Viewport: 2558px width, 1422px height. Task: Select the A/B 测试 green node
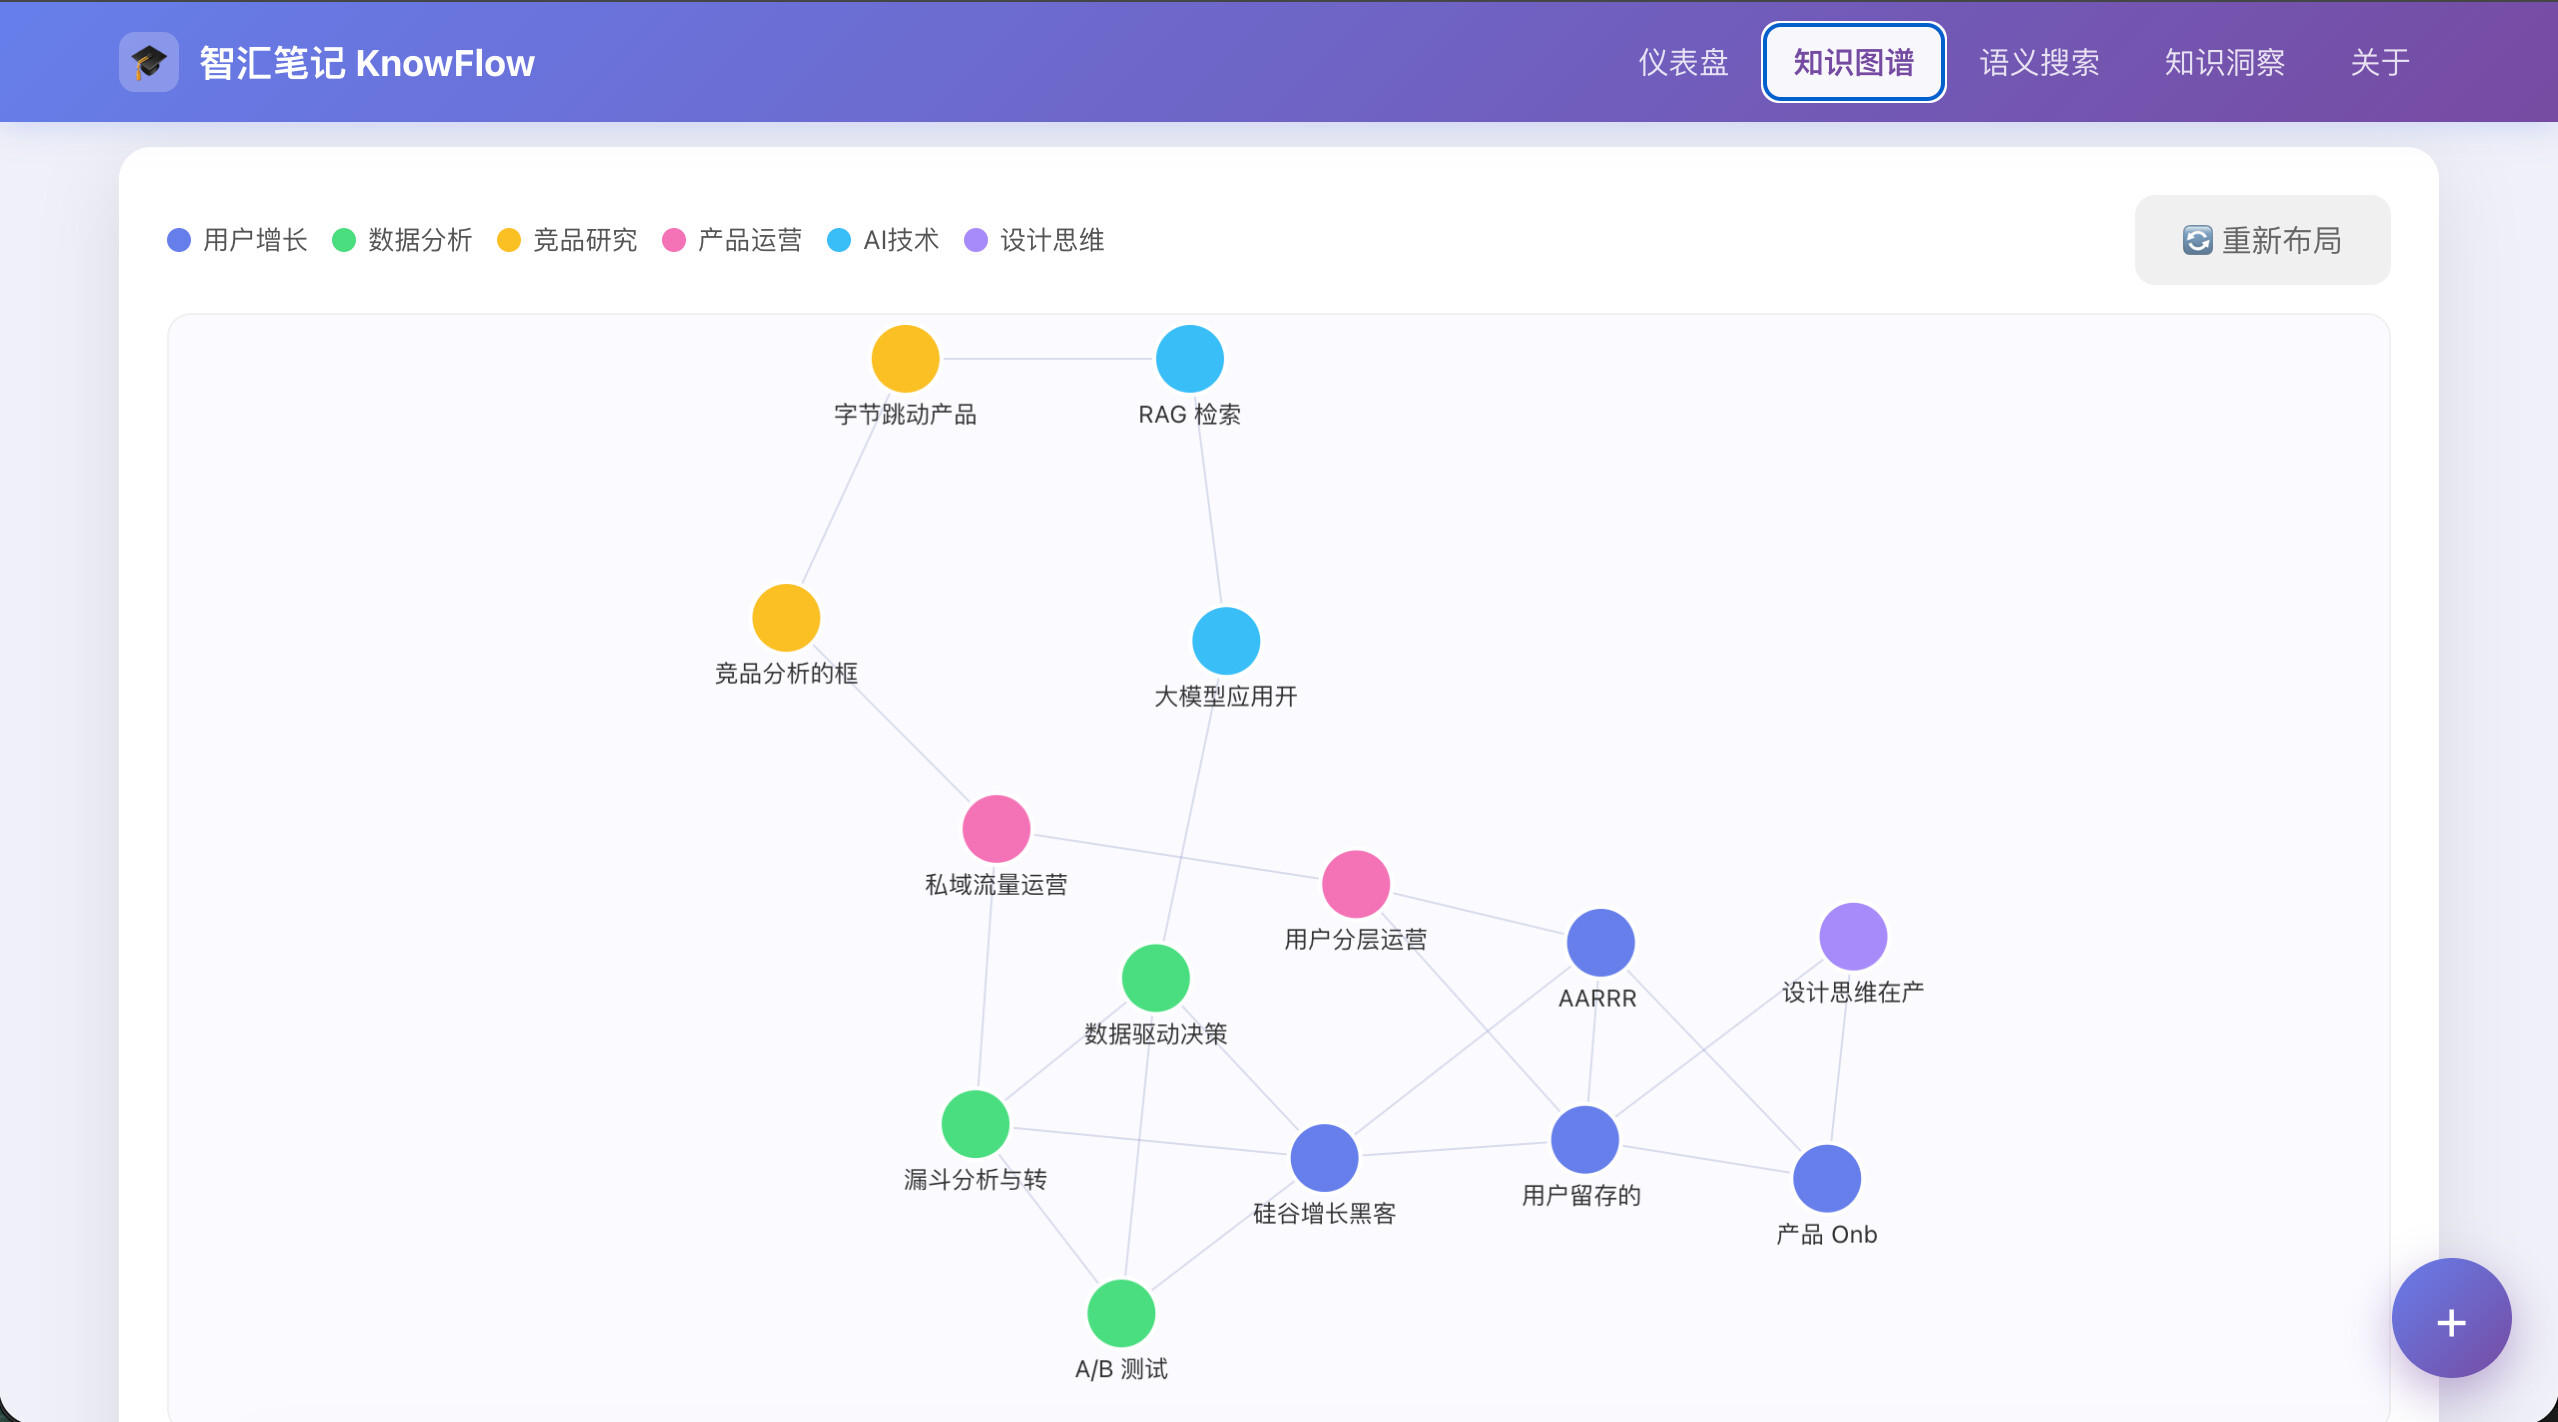point(1121,1313)
